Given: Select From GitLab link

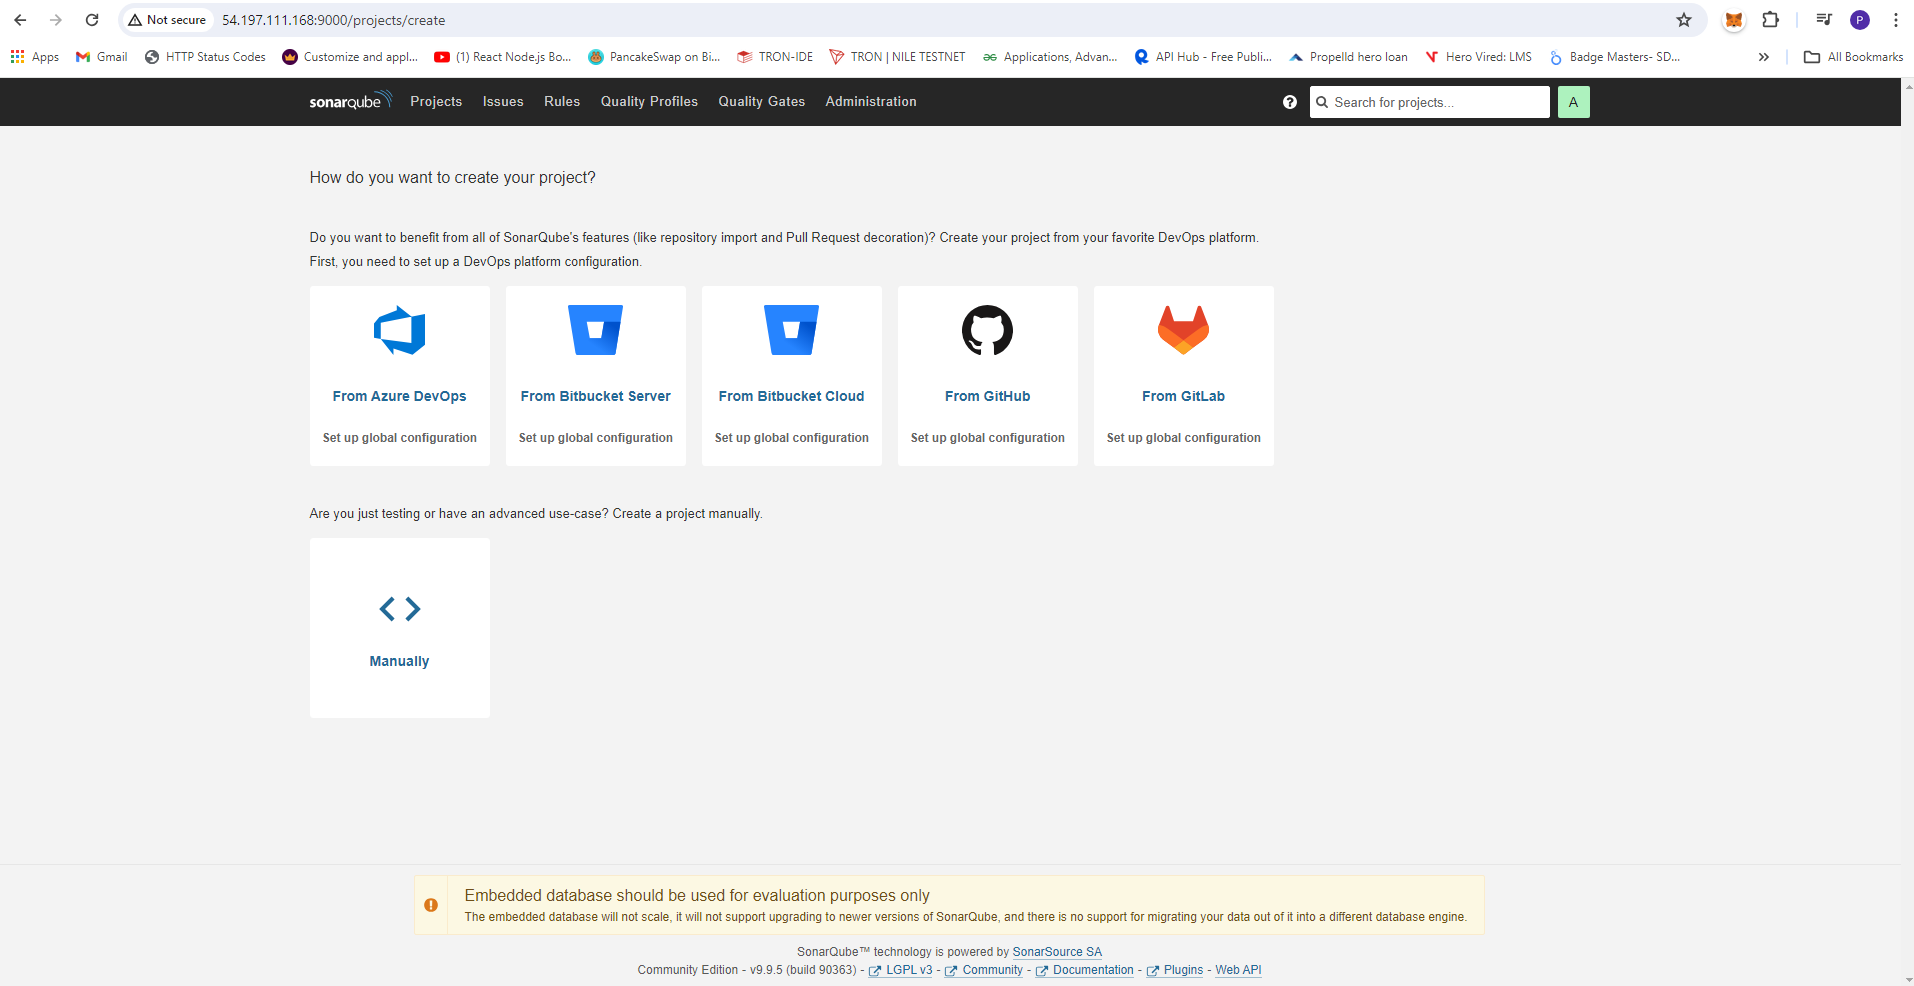Looking at the screenshot, I should [1183, 396].
